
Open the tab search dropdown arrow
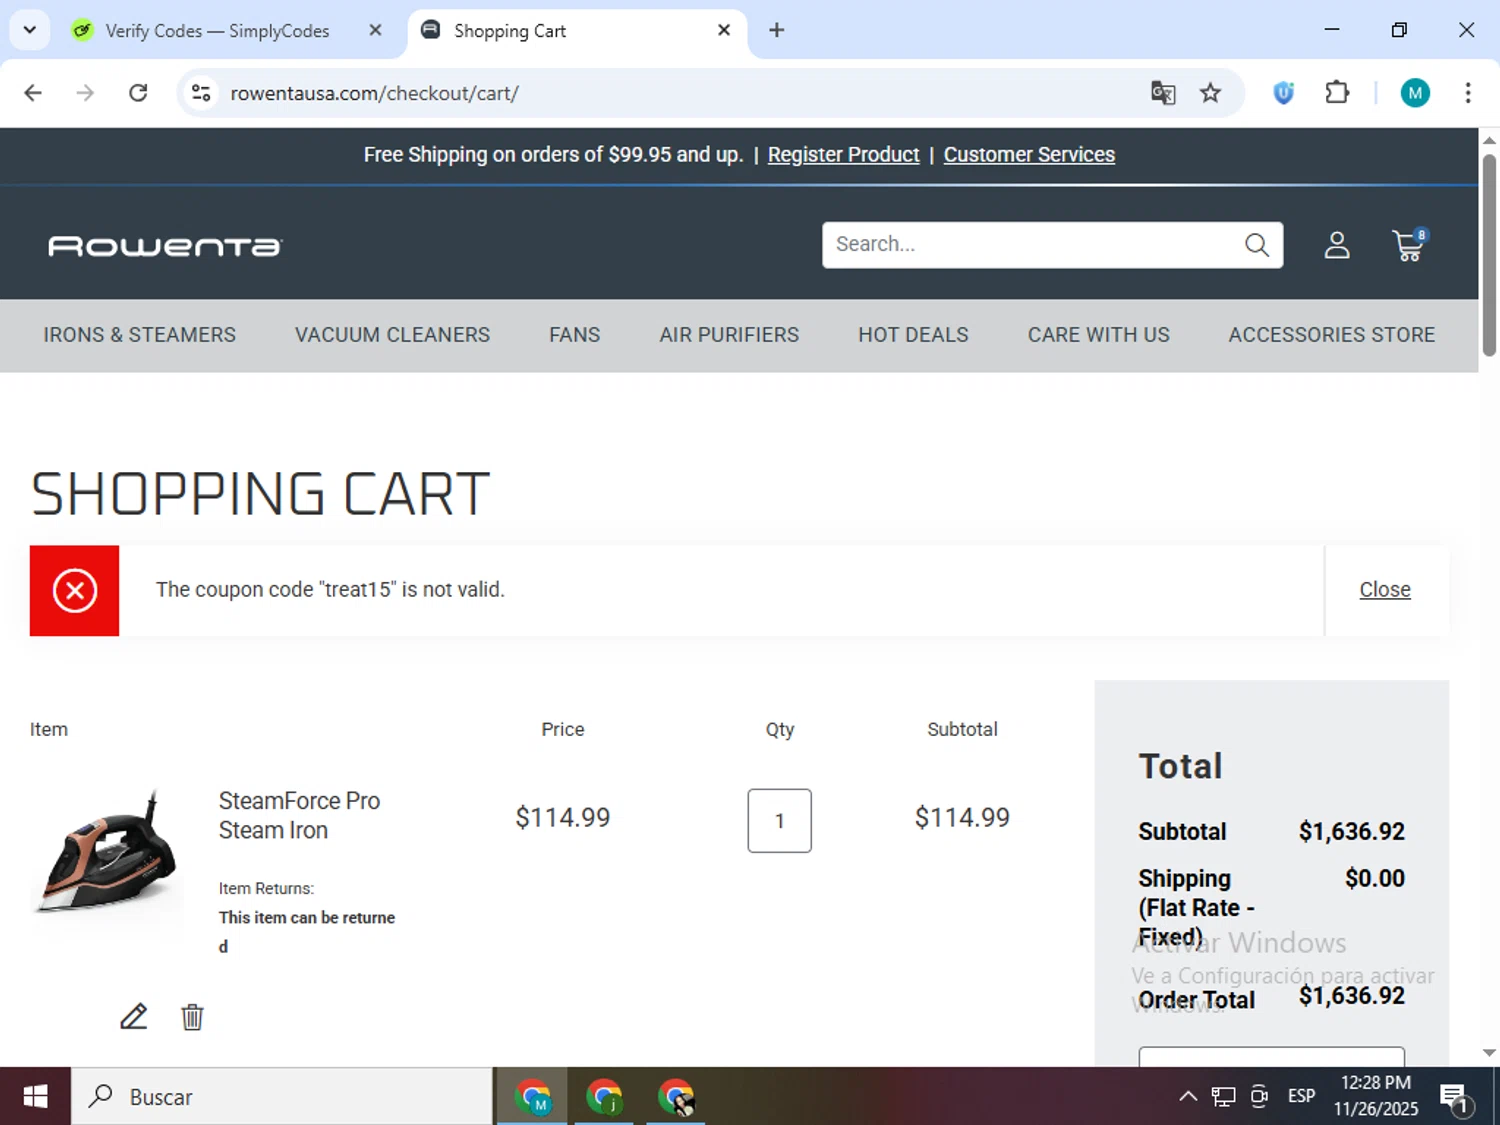30,30
